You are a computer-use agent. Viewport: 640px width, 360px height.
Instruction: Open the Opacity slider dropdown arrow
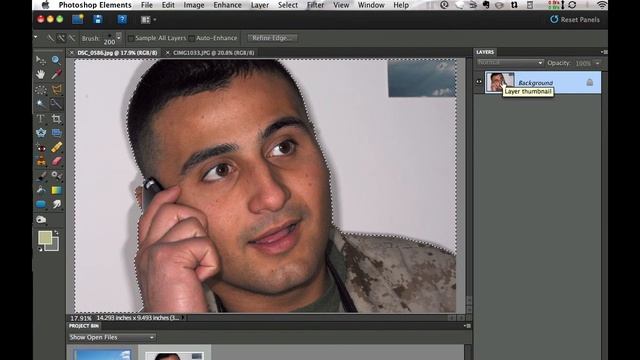click(598, 63)
